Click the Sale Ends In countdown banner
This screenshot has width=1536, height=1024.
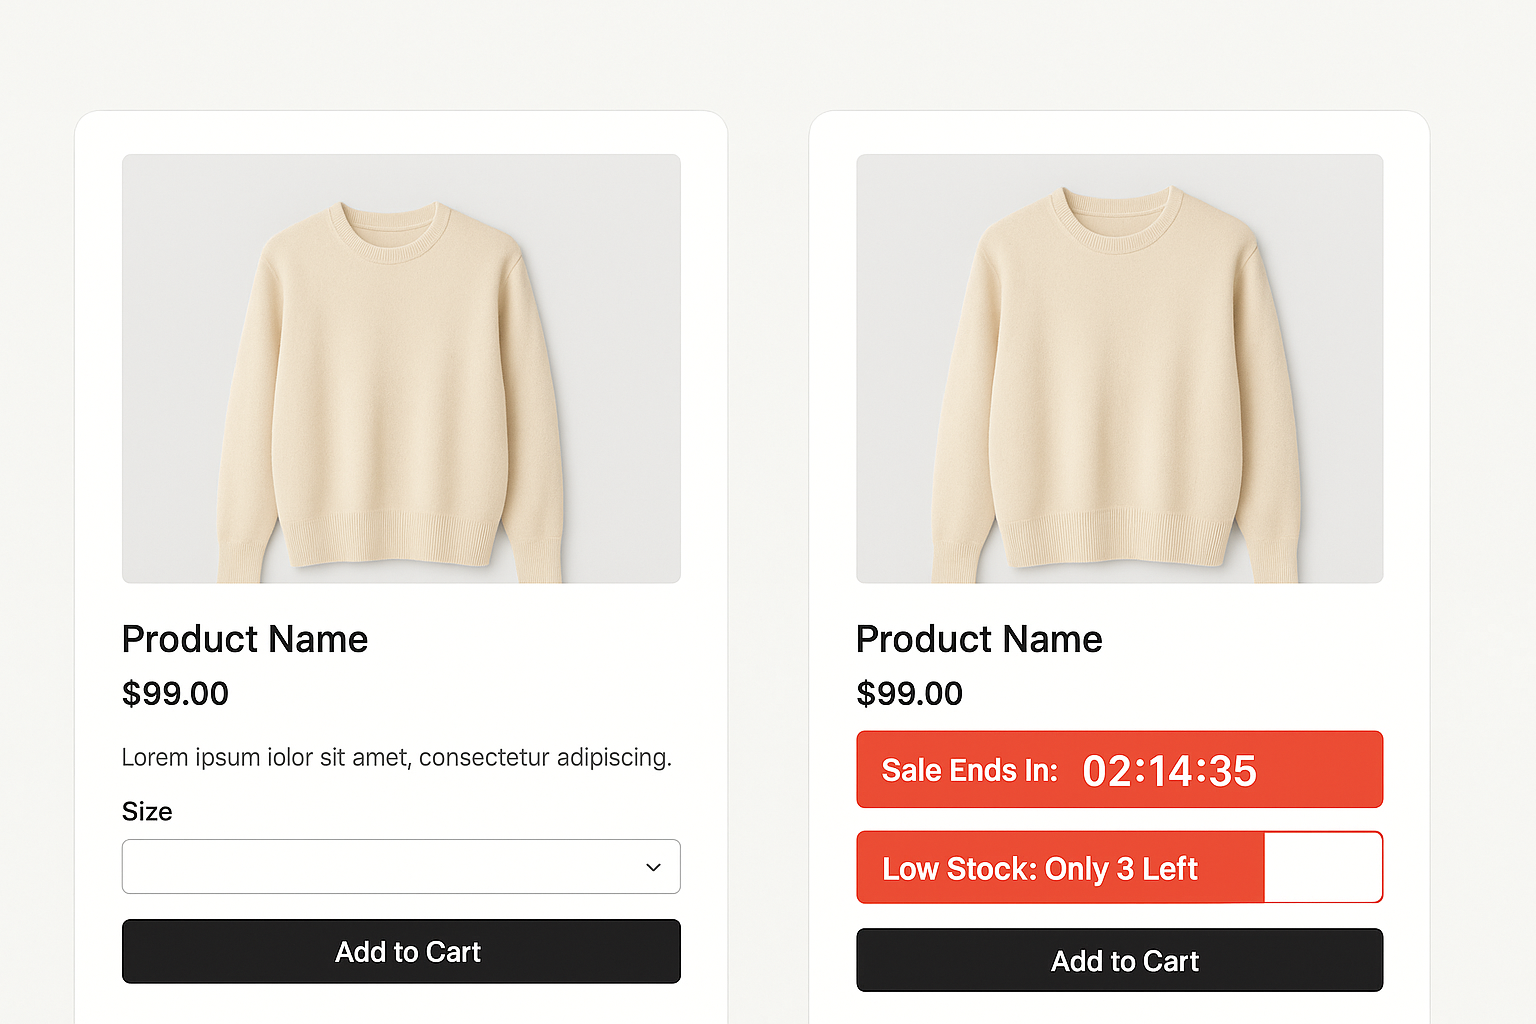1119,769
